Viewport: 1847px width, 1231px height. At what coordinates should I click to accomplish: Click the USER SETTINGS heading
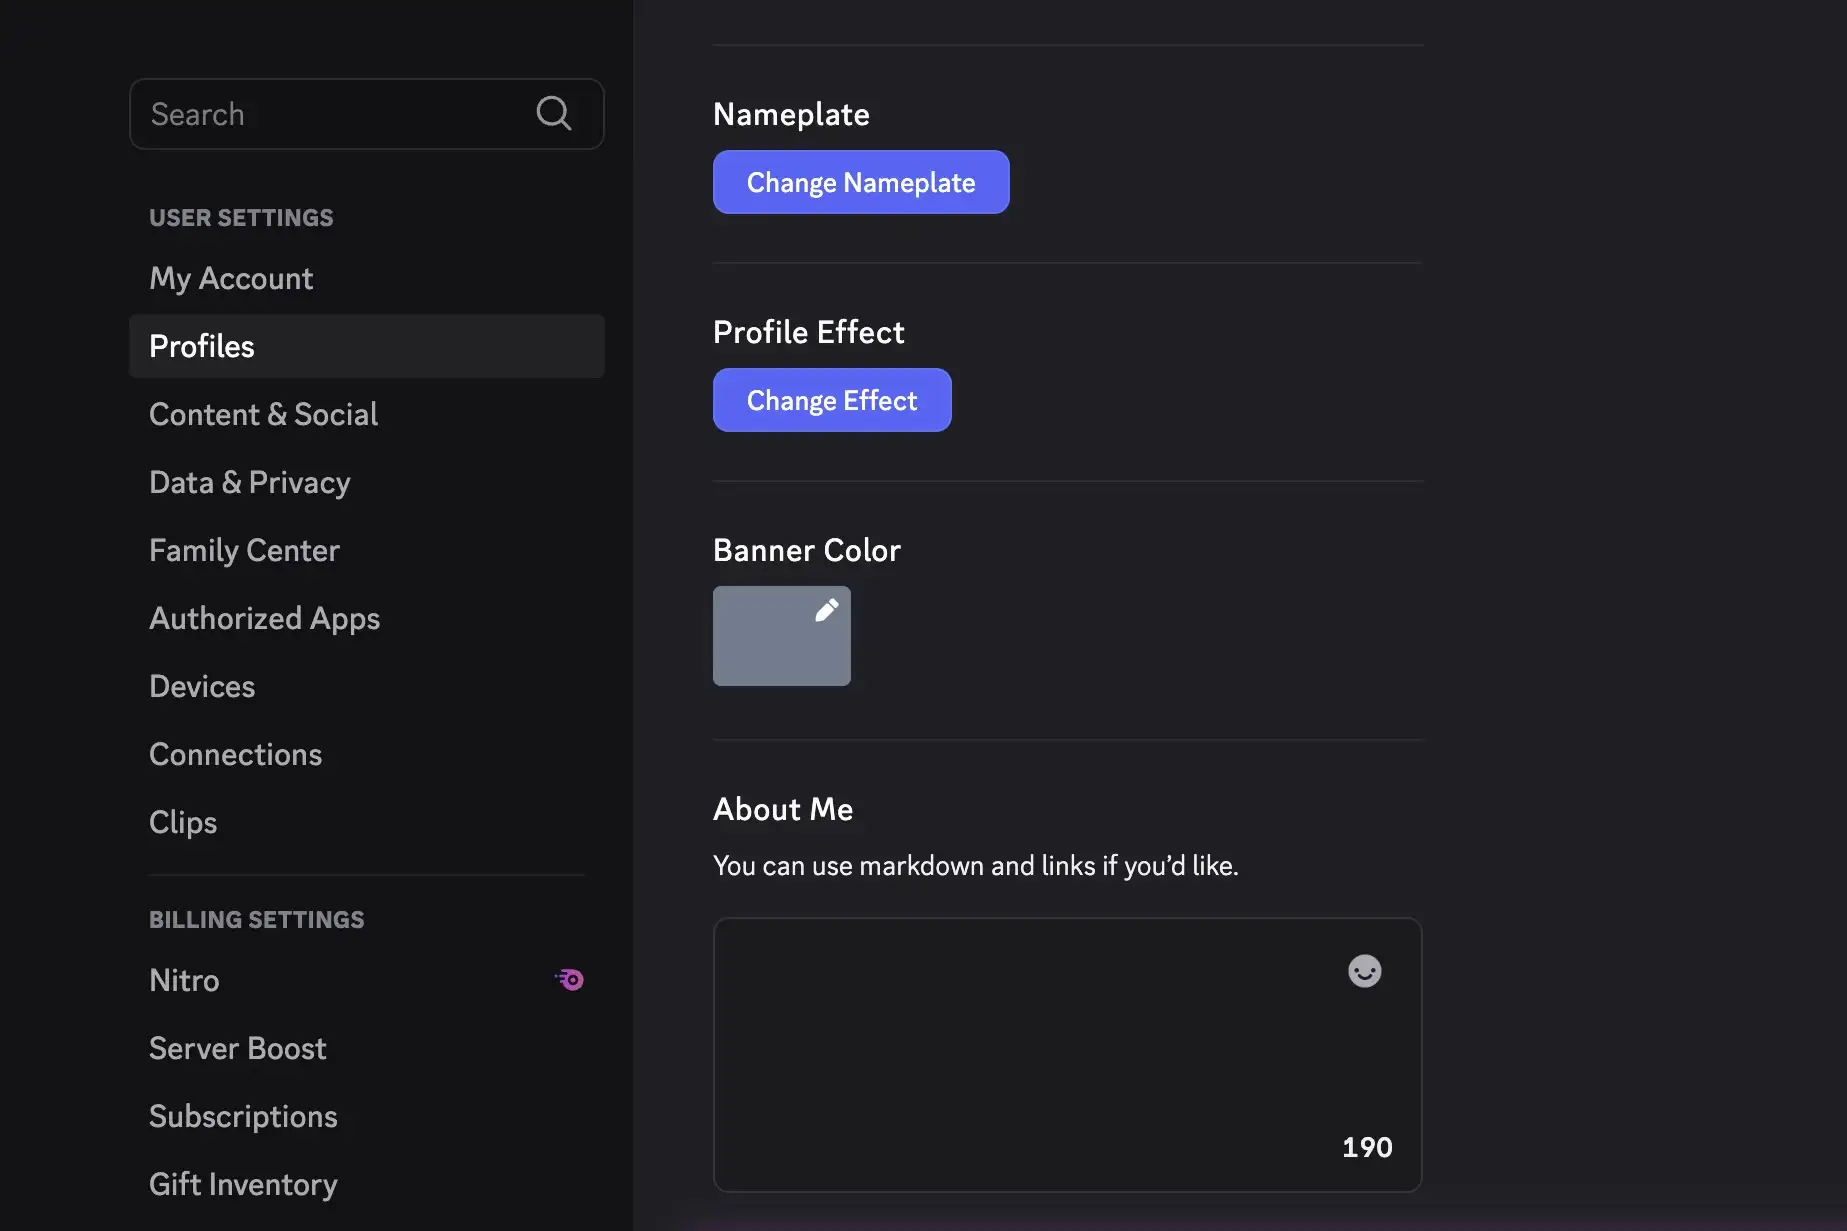click(x=241, y=217)
